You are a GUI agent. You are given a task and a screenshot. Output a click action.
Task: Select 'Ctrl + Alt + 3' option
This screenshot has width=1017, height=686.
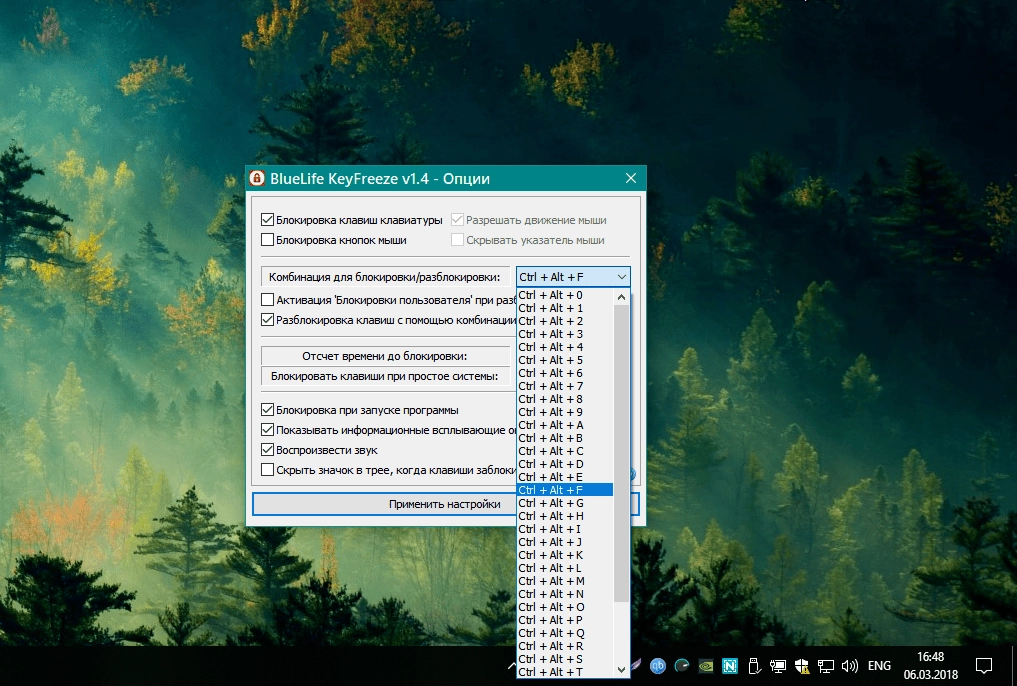pyautogui.click(x=565, y=334)
